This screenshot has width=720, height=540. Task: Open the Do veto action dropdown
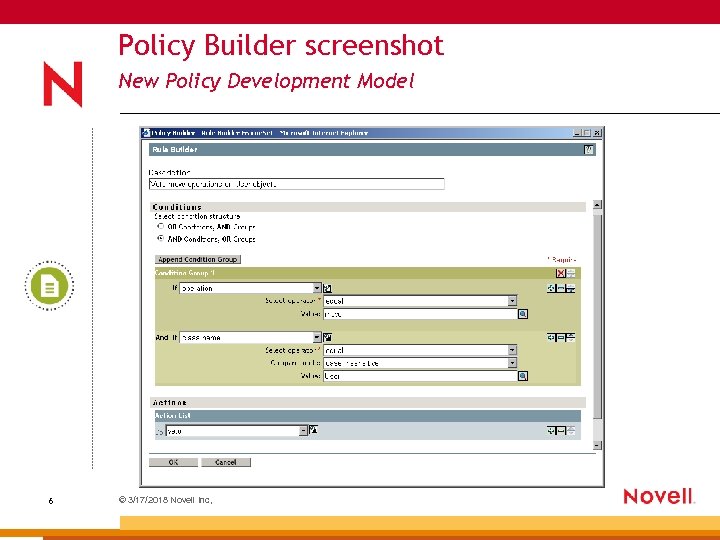304,431
